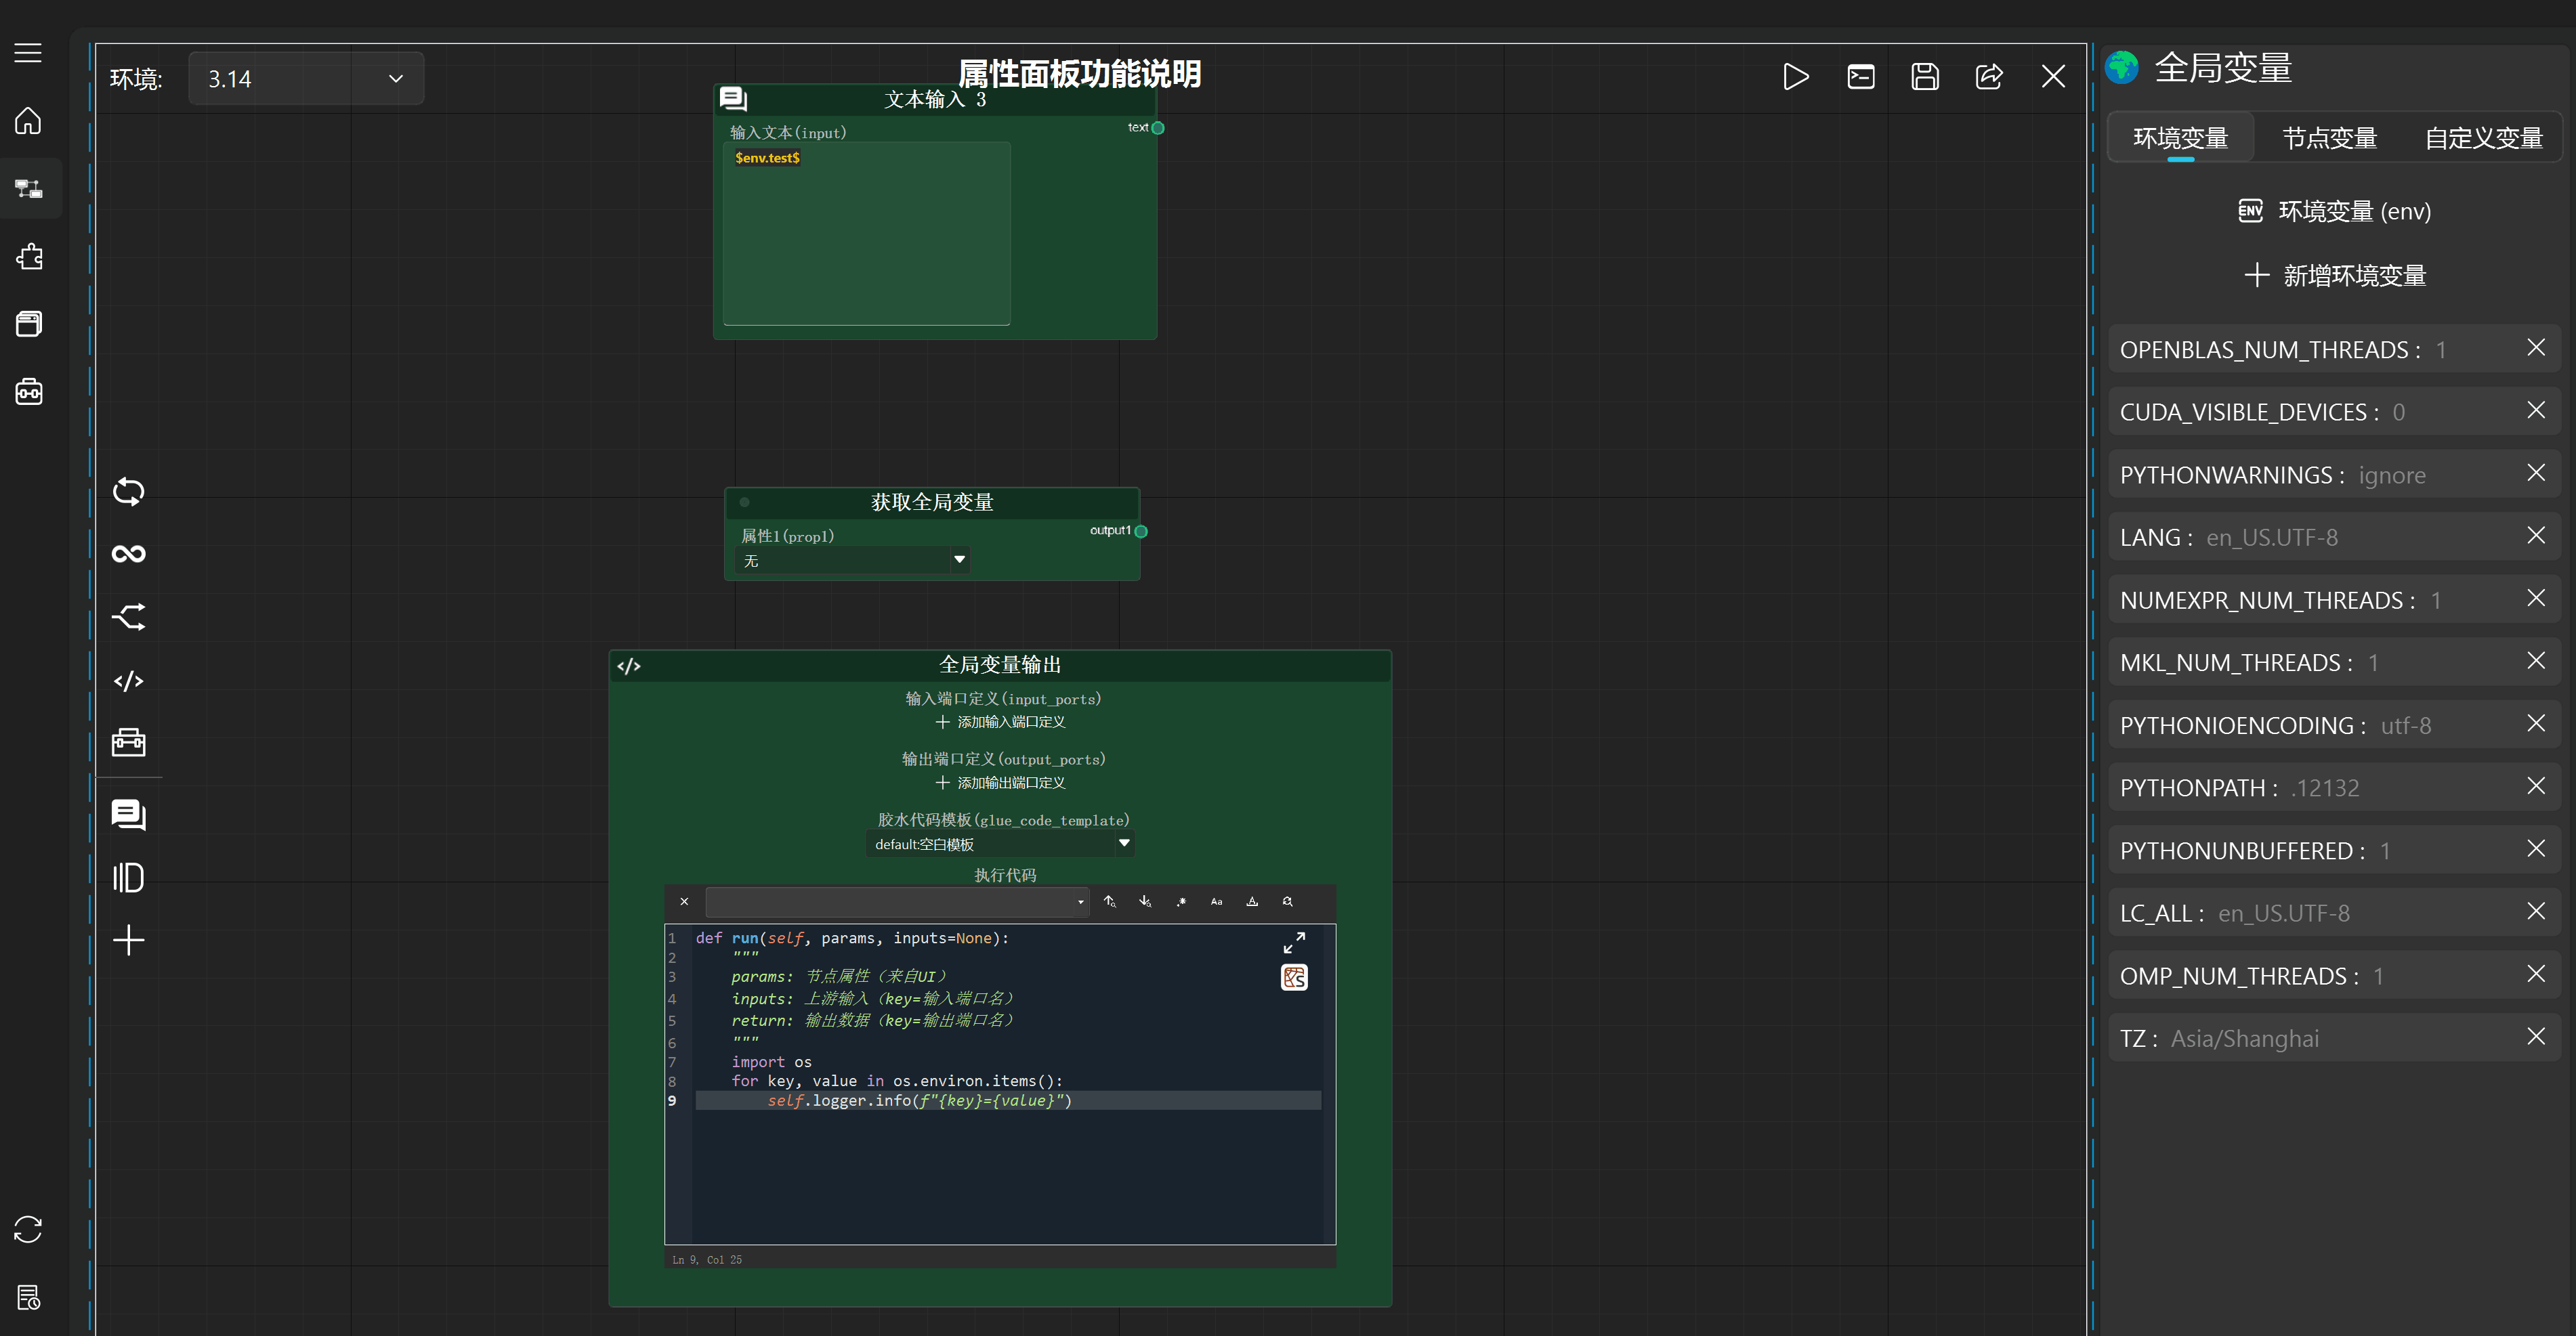Close the code editor search bar
2576x1336 pixels.
point(684,901)
